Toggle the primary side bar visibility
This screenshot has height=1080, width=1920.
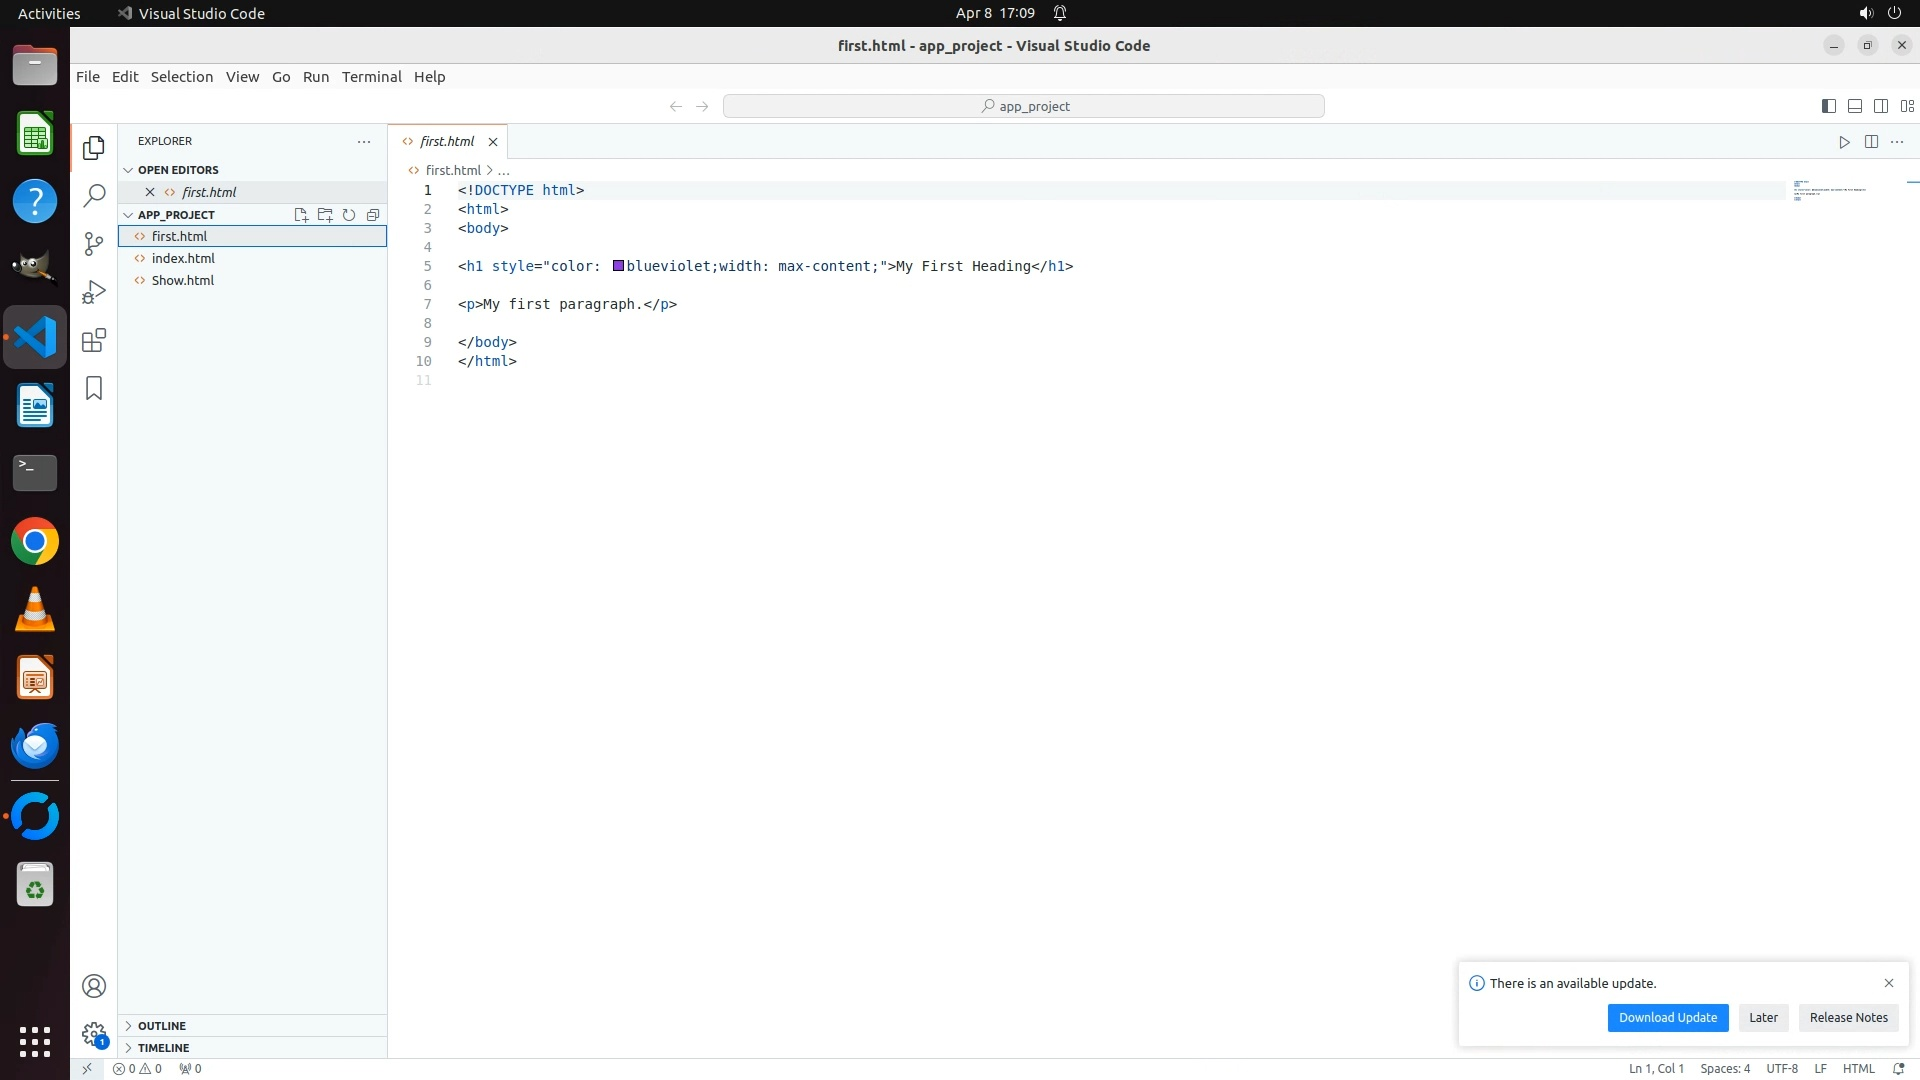[1828, 106]
